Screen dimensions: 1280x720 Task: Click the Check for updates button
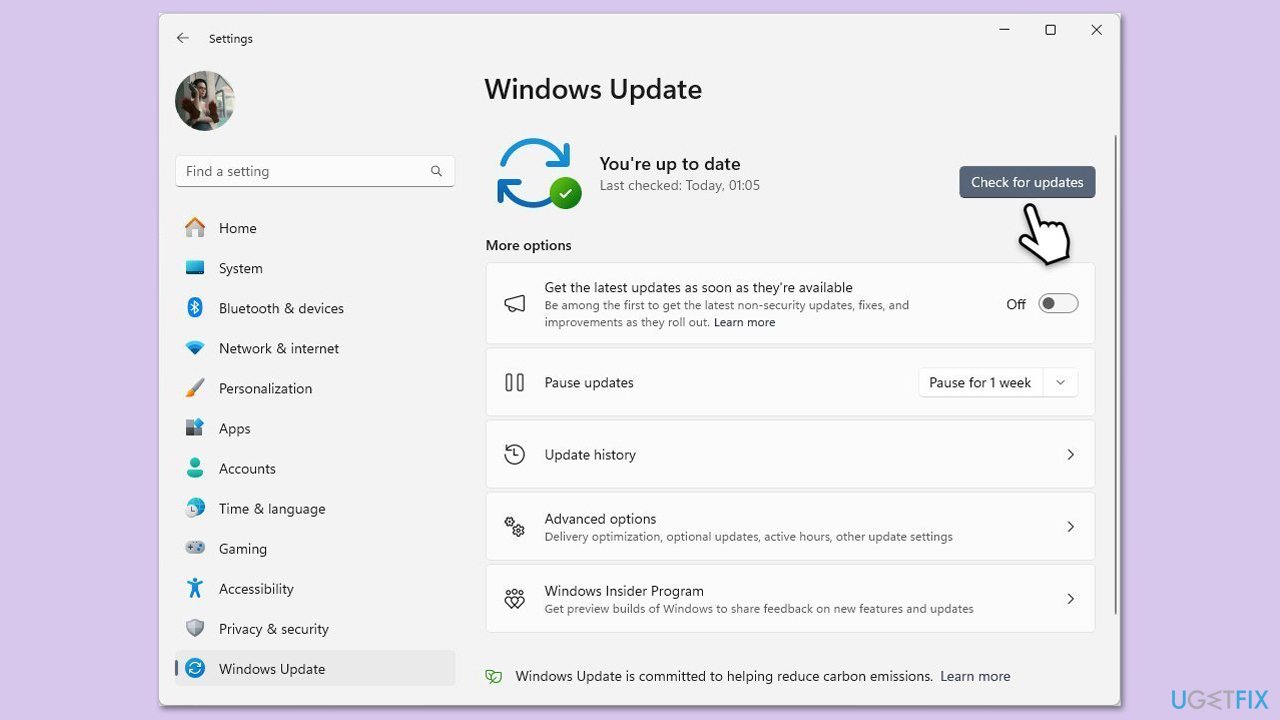coord(1027,182)
